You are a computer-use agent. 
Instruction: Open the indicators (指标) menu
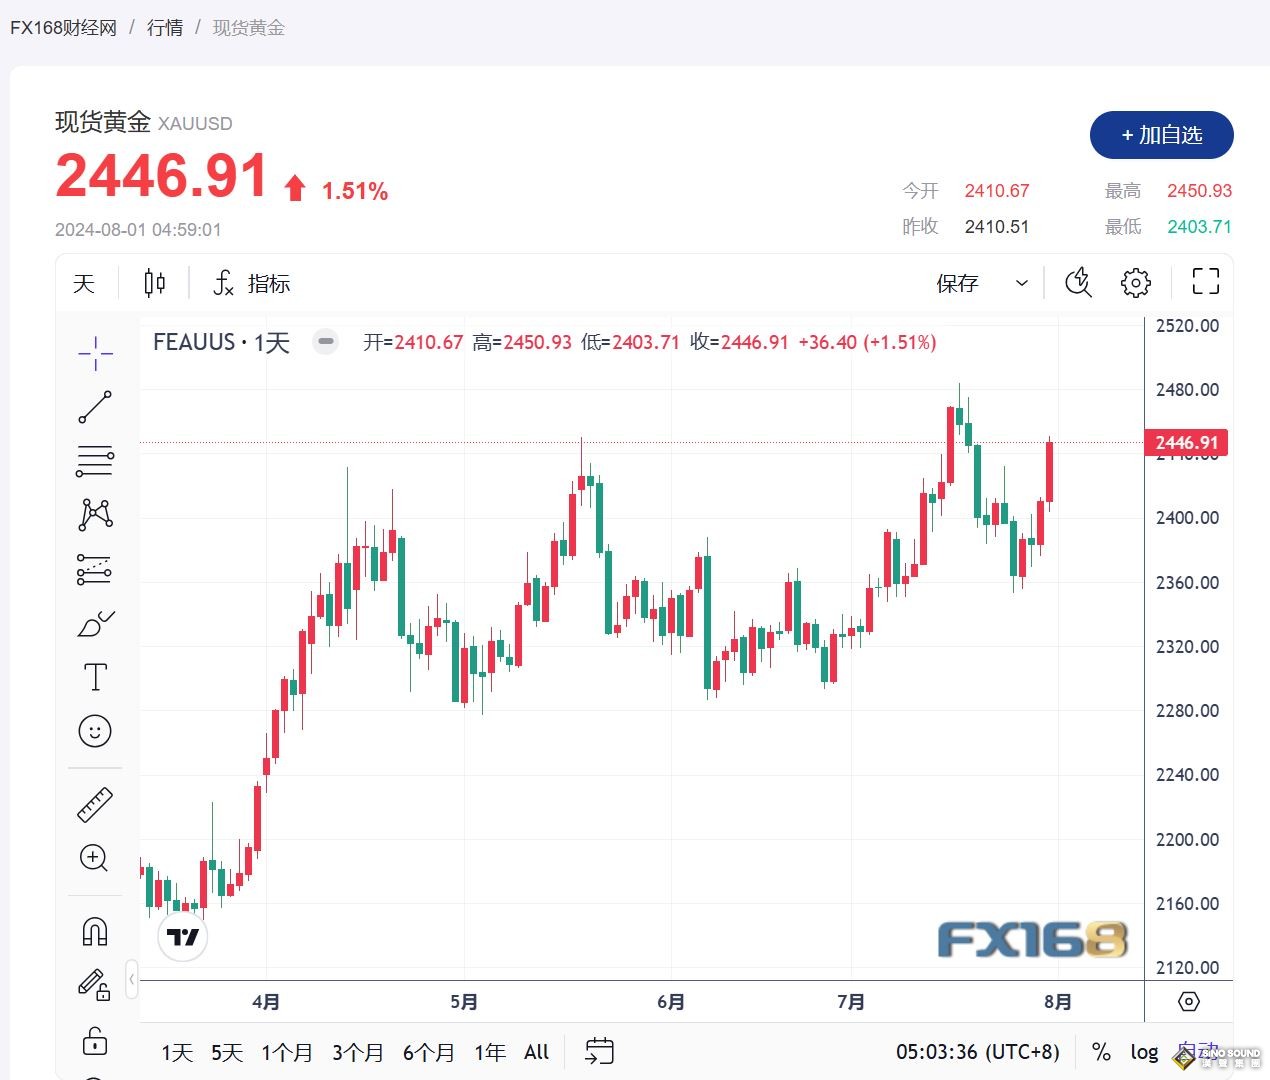(x=252, y=283)
